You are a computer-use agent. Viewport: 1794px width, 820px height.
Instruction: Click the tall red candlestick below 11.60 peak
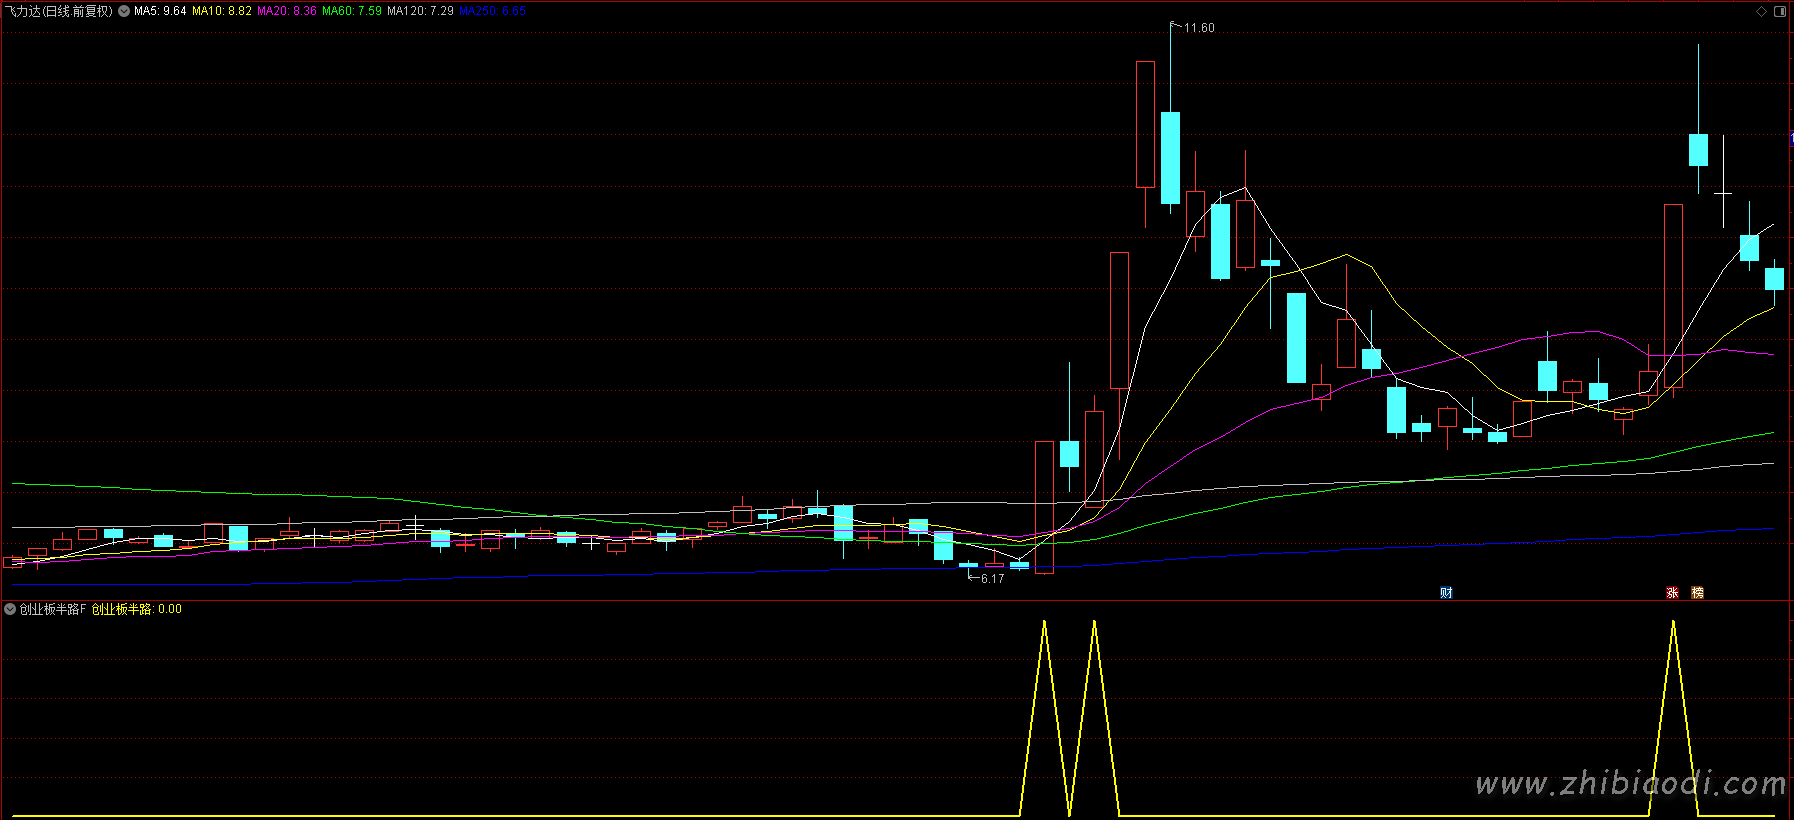[x=1145, y=124]
